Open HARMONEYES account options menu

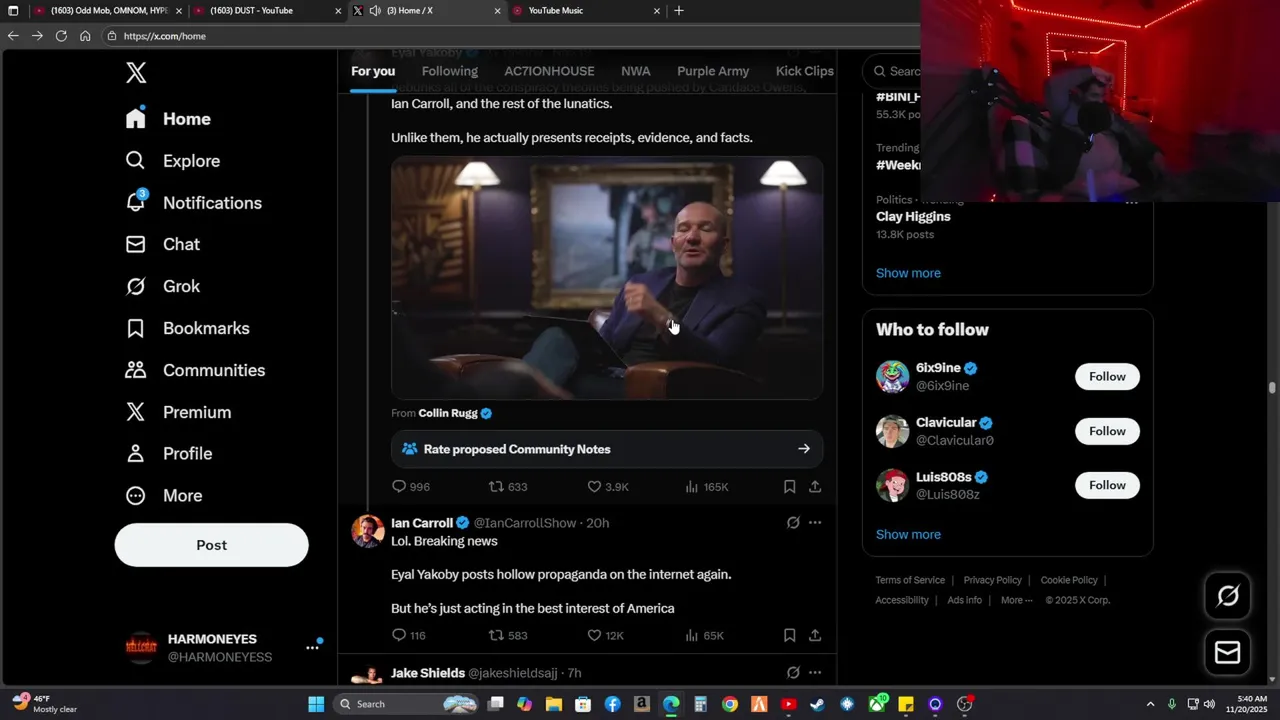point(313,647)
